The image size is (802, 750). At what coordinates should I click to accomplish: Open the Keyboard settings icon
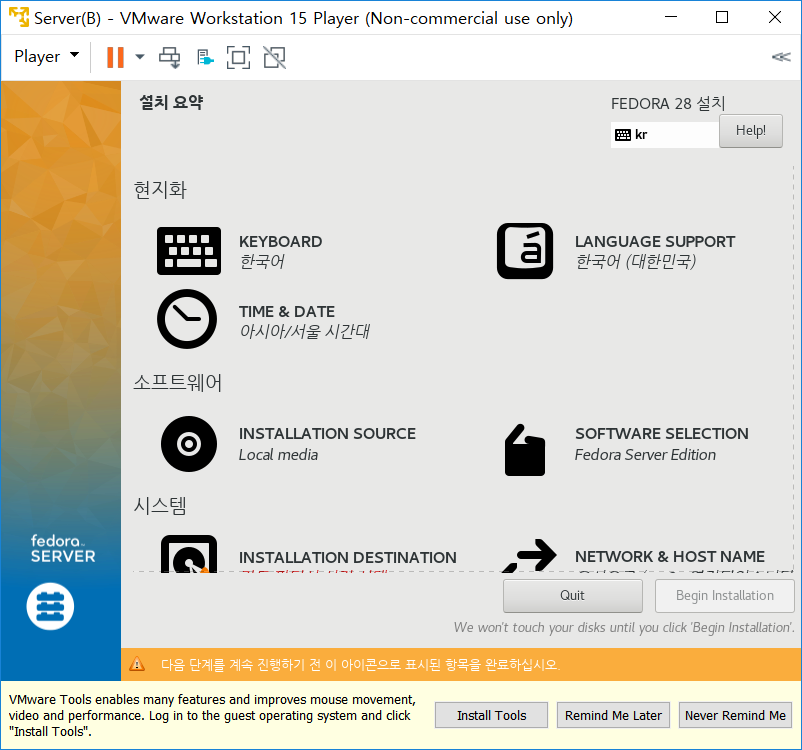pyautogui.click(x=189, y=251)
